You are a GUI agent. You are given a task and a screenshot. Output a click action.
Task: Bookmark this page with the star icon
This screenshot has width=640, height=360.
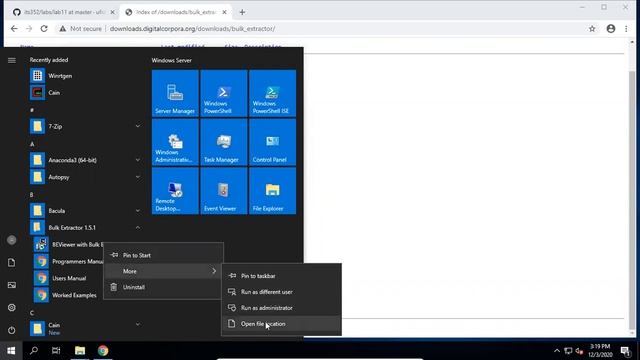pyautogui.click(x=592, y=29)
